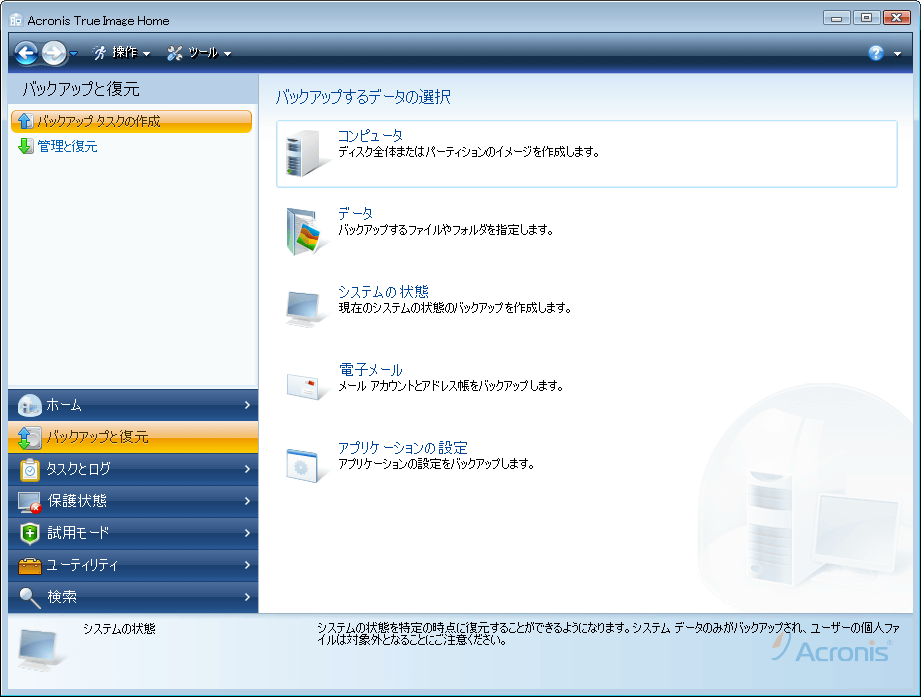Click the orange toolbox icon for ユーティリティ
This screenshot has width=921, height=697.
coord(29,565)
